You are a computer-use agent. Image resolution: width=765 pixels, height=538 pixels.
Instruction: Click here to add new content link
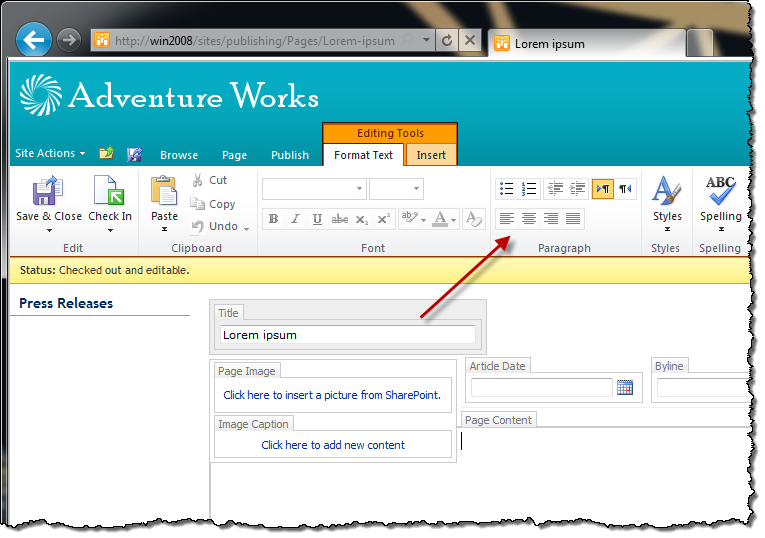coord(333,445)
